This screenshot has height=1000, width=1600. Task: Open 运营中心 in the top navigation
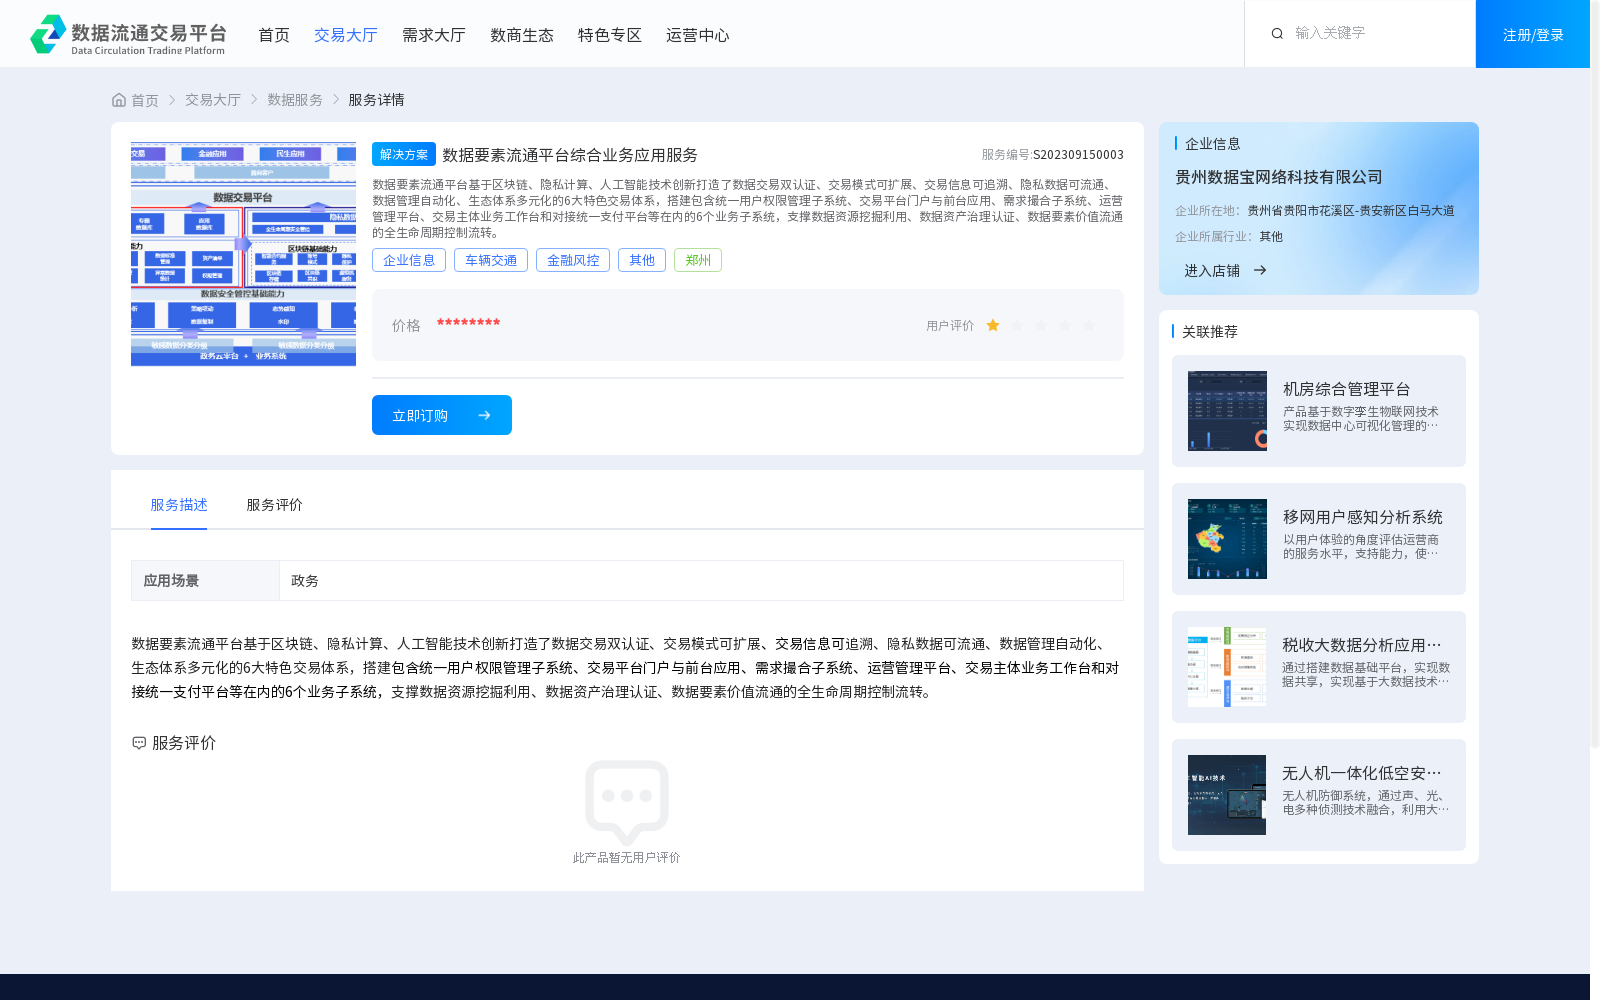[x=698, y=35]
